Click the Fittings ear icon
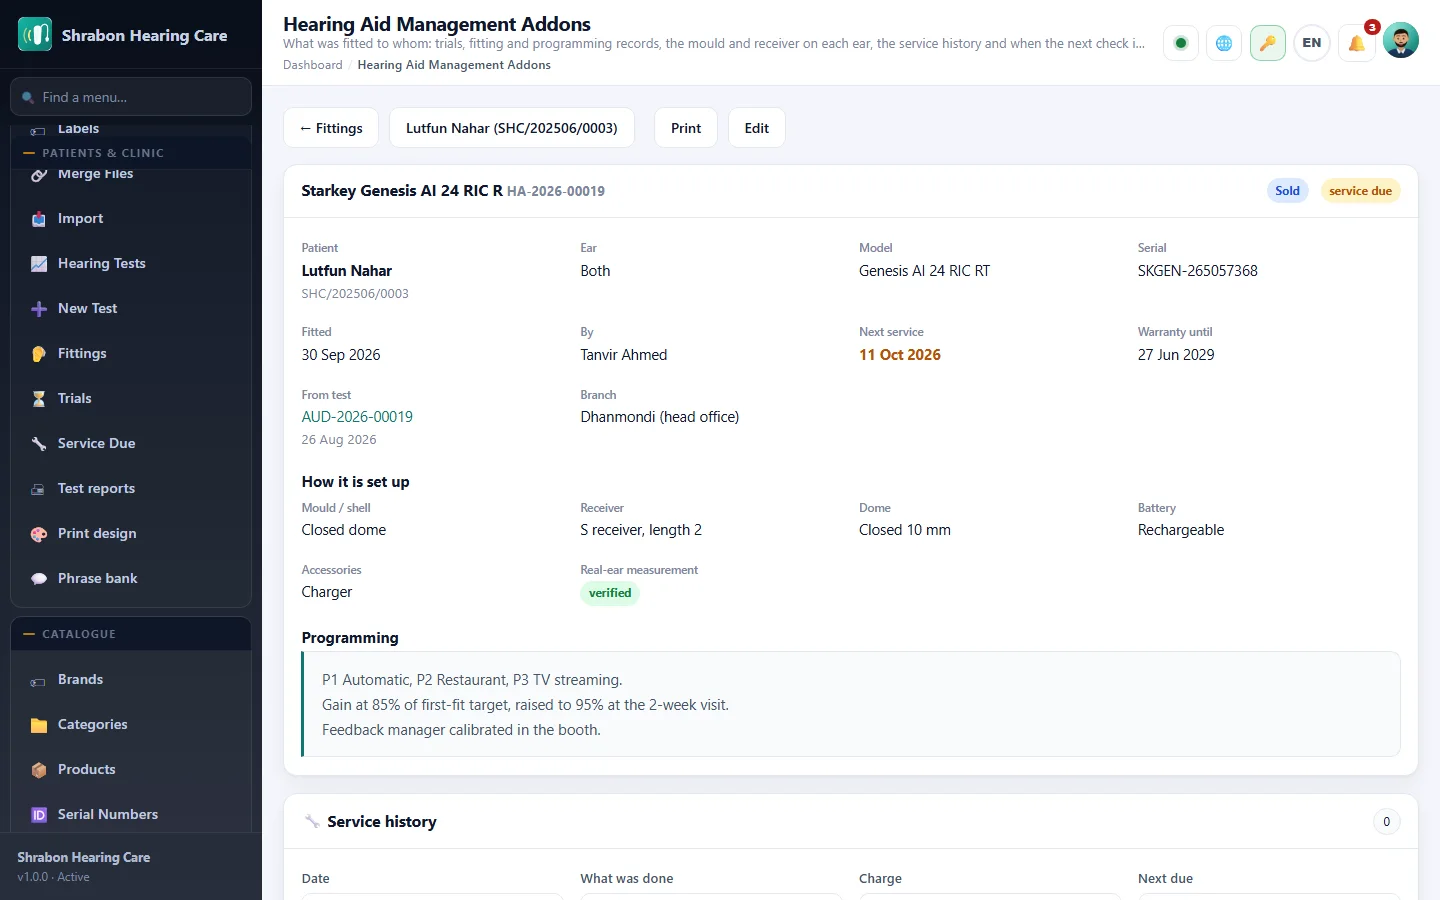This screenshot has height=900, width=1440. pos(39,354)
